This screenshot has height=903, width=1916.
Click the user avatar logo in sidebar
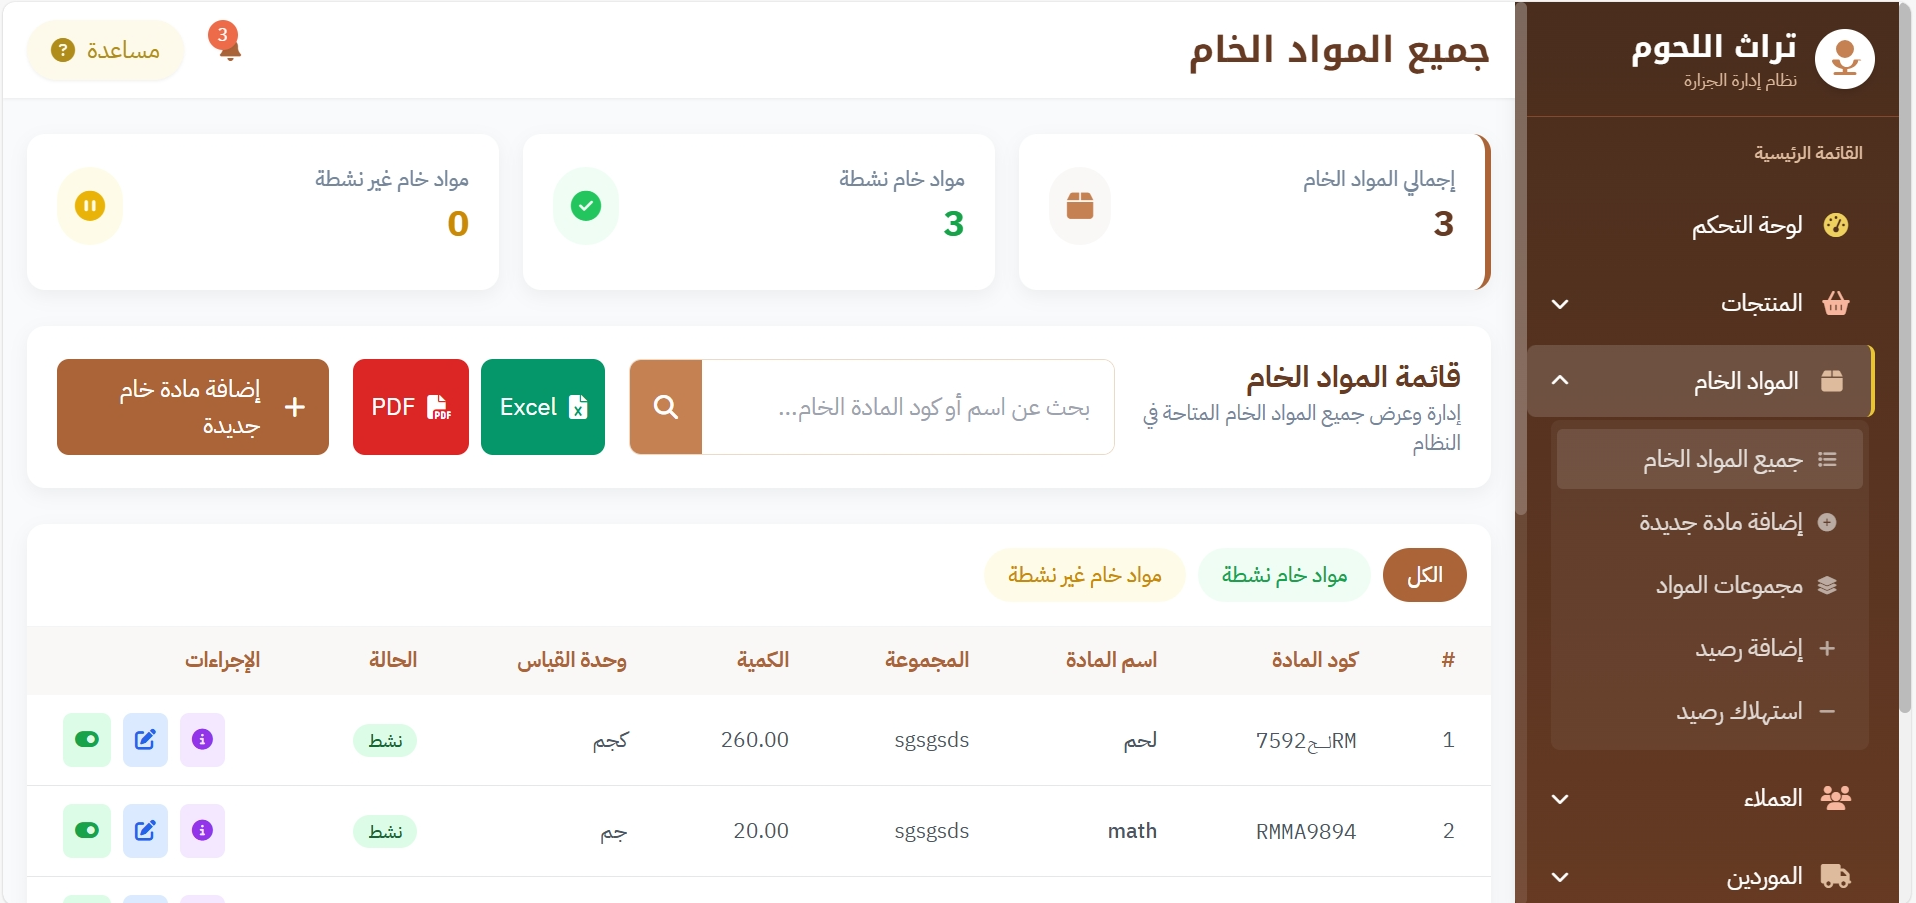[1844, 59]
